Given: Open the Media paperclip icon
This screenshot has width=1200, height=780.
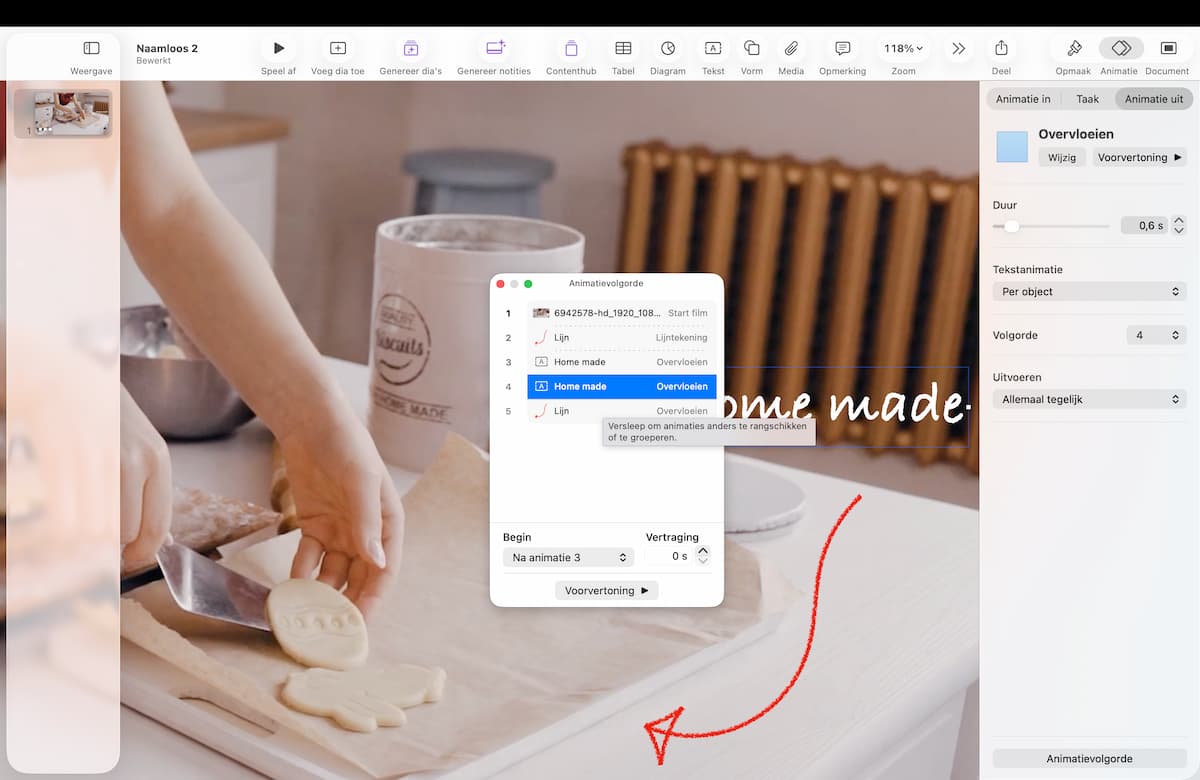Looking at the screenshot, I should [791, 48].
